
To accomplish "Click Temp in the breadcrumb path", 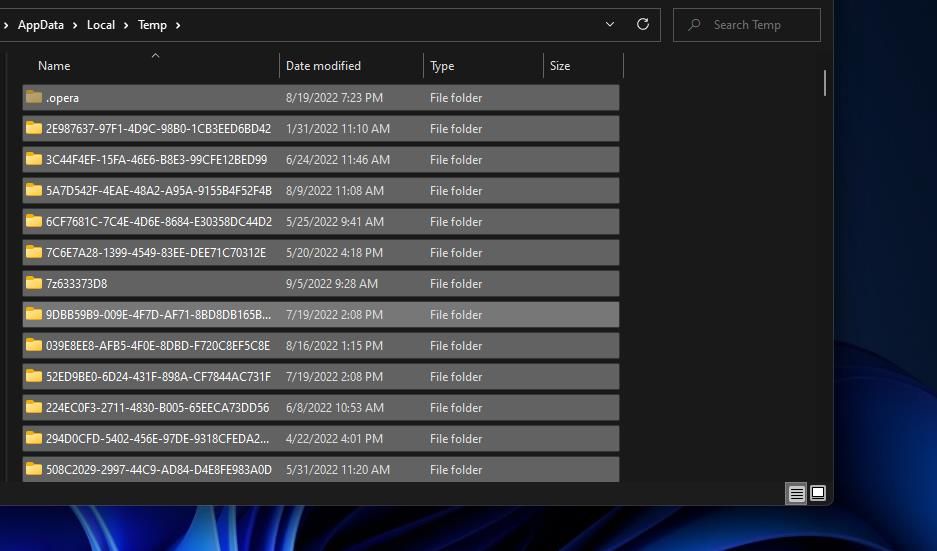I will 152,25.
